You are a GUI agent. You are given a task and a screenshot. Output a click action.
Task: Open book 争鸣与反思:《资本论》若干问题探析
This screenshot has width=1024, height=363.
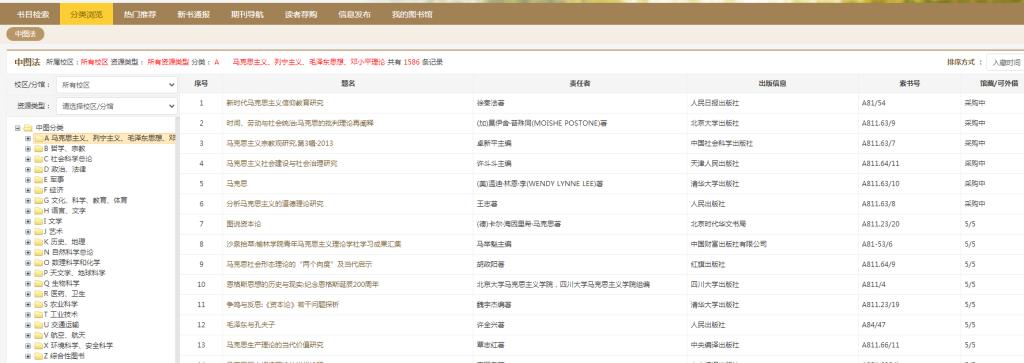point(282,305)
